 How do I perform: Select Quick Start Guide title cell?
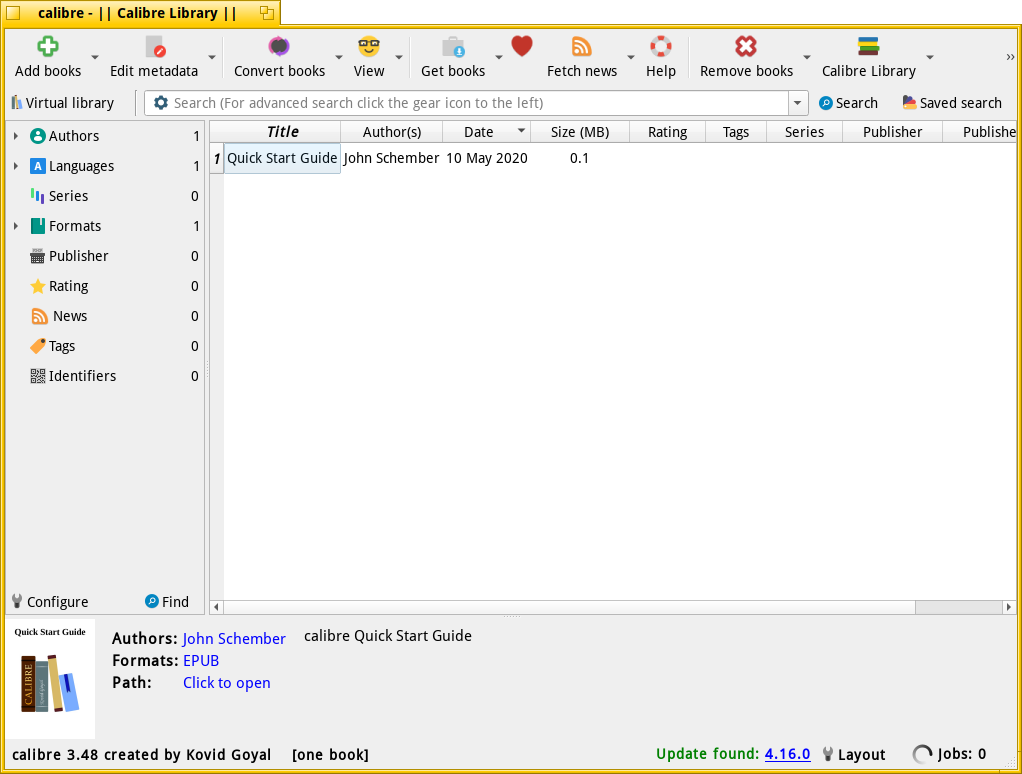pyautogui.click(x=282, y=158)
